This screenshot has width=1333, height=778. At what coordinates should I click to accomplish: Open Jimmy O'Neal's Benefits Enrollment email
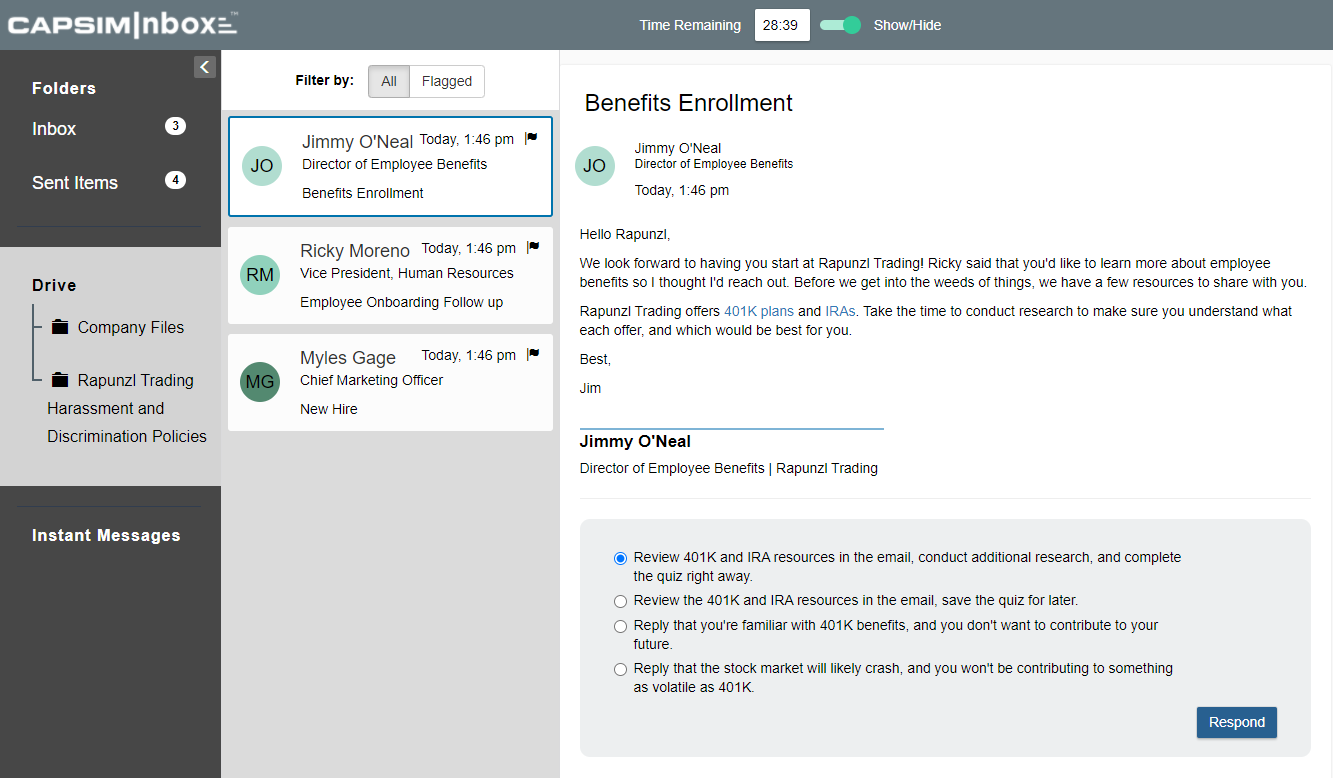click(x=390, y=166)
